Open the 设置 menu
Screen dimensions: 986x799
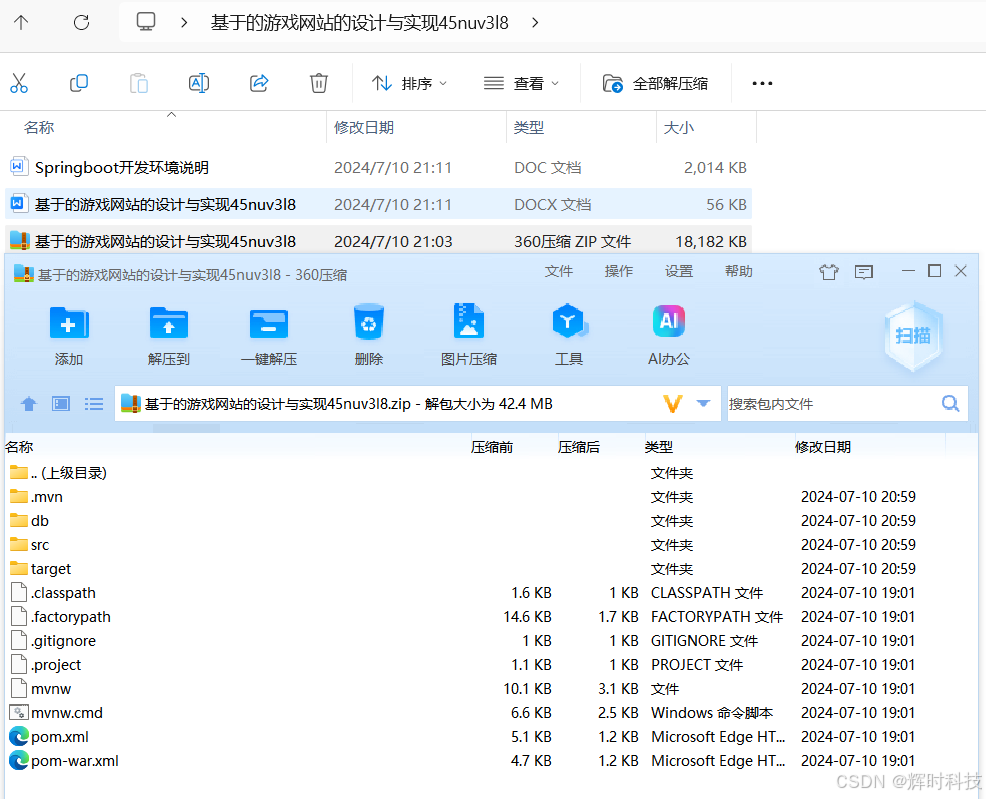679,270
